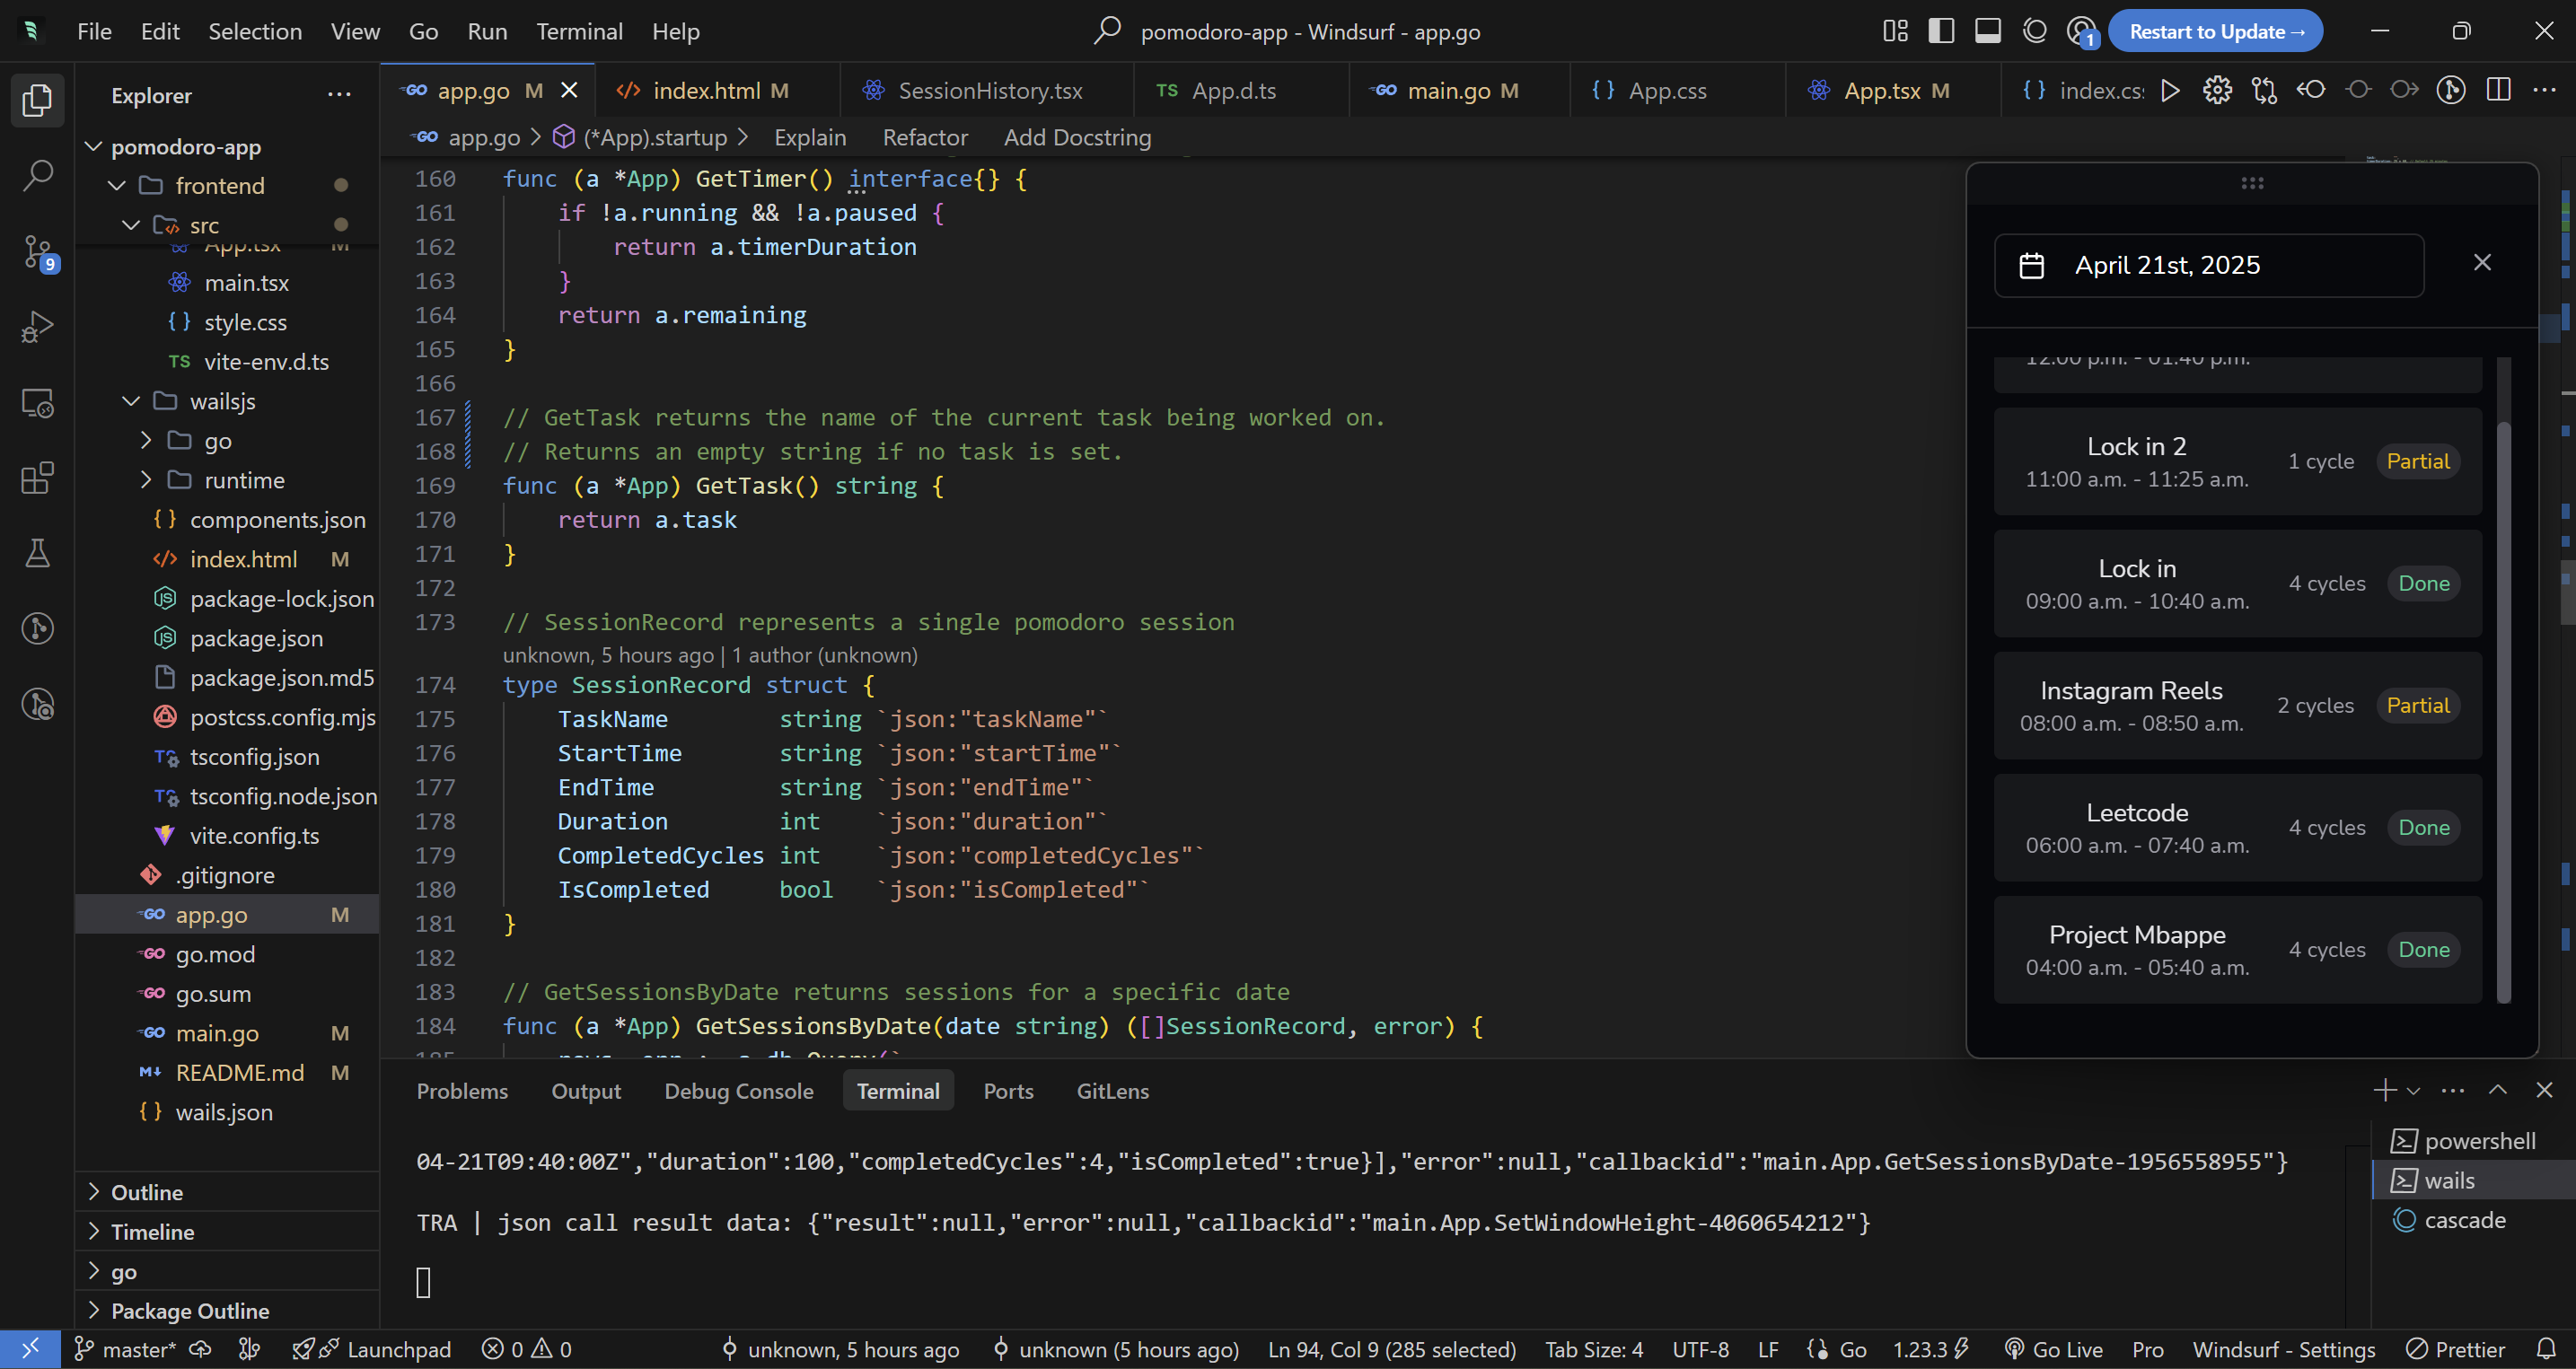Toggle the bottom panel layout button
Image resolution: width=2576 pixels, height=1369 pixels.
click(x=1987, y=31)
